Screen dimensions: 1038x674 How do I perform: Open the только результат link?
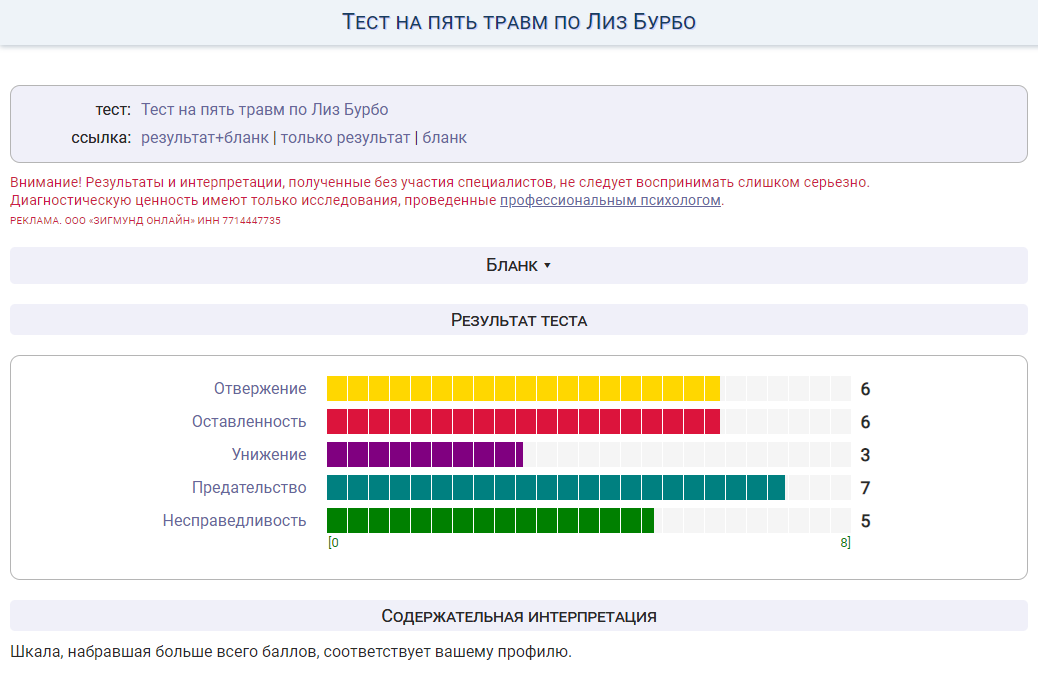[345, 138]
